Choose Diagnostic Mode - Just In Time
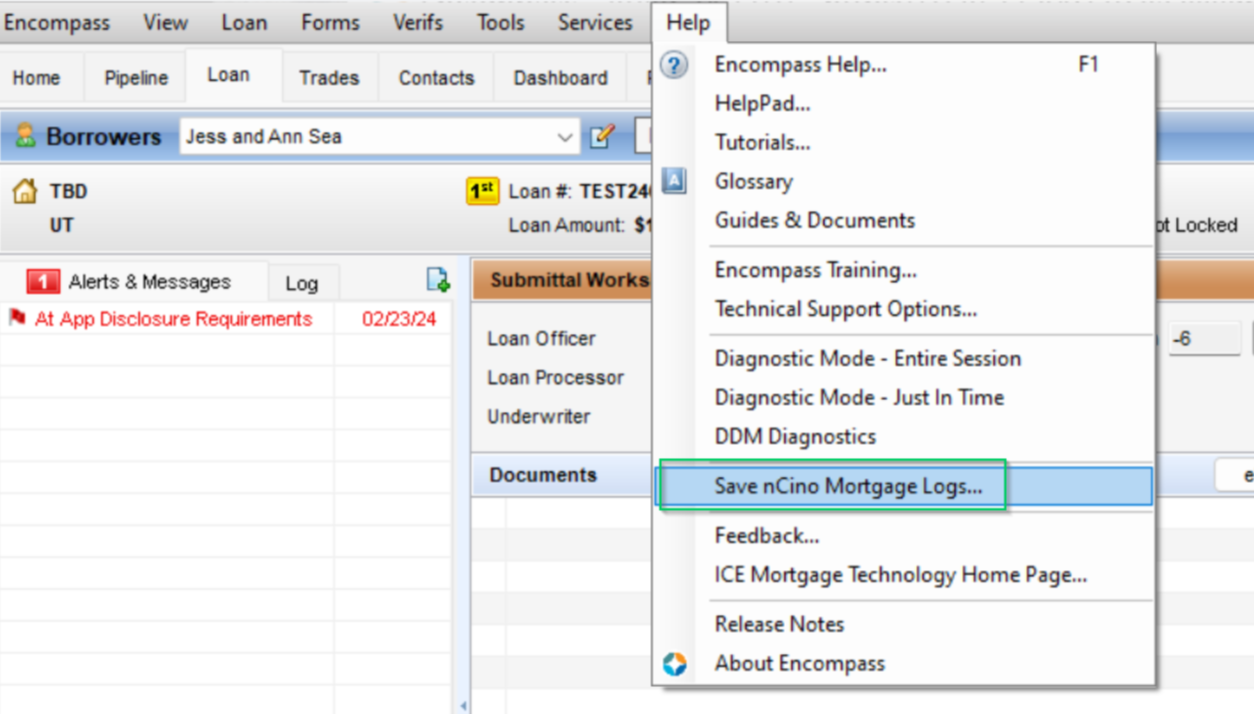 (903, 397)
